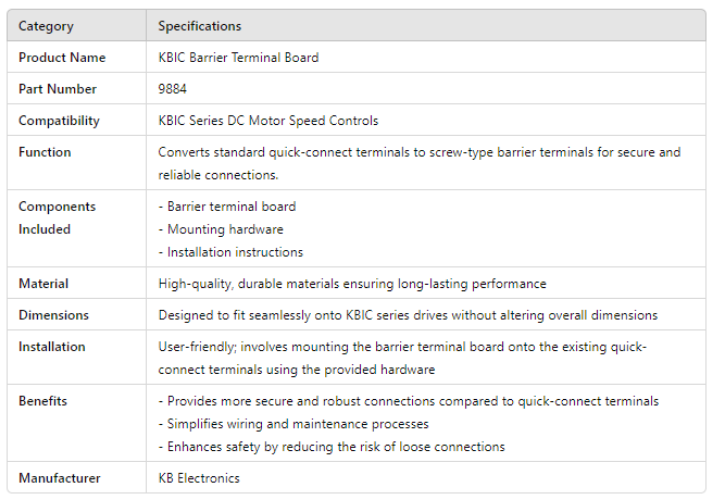Click the KB Electronics manufacturer value
This screenshot has height=500, width=713.
[199, 478]
